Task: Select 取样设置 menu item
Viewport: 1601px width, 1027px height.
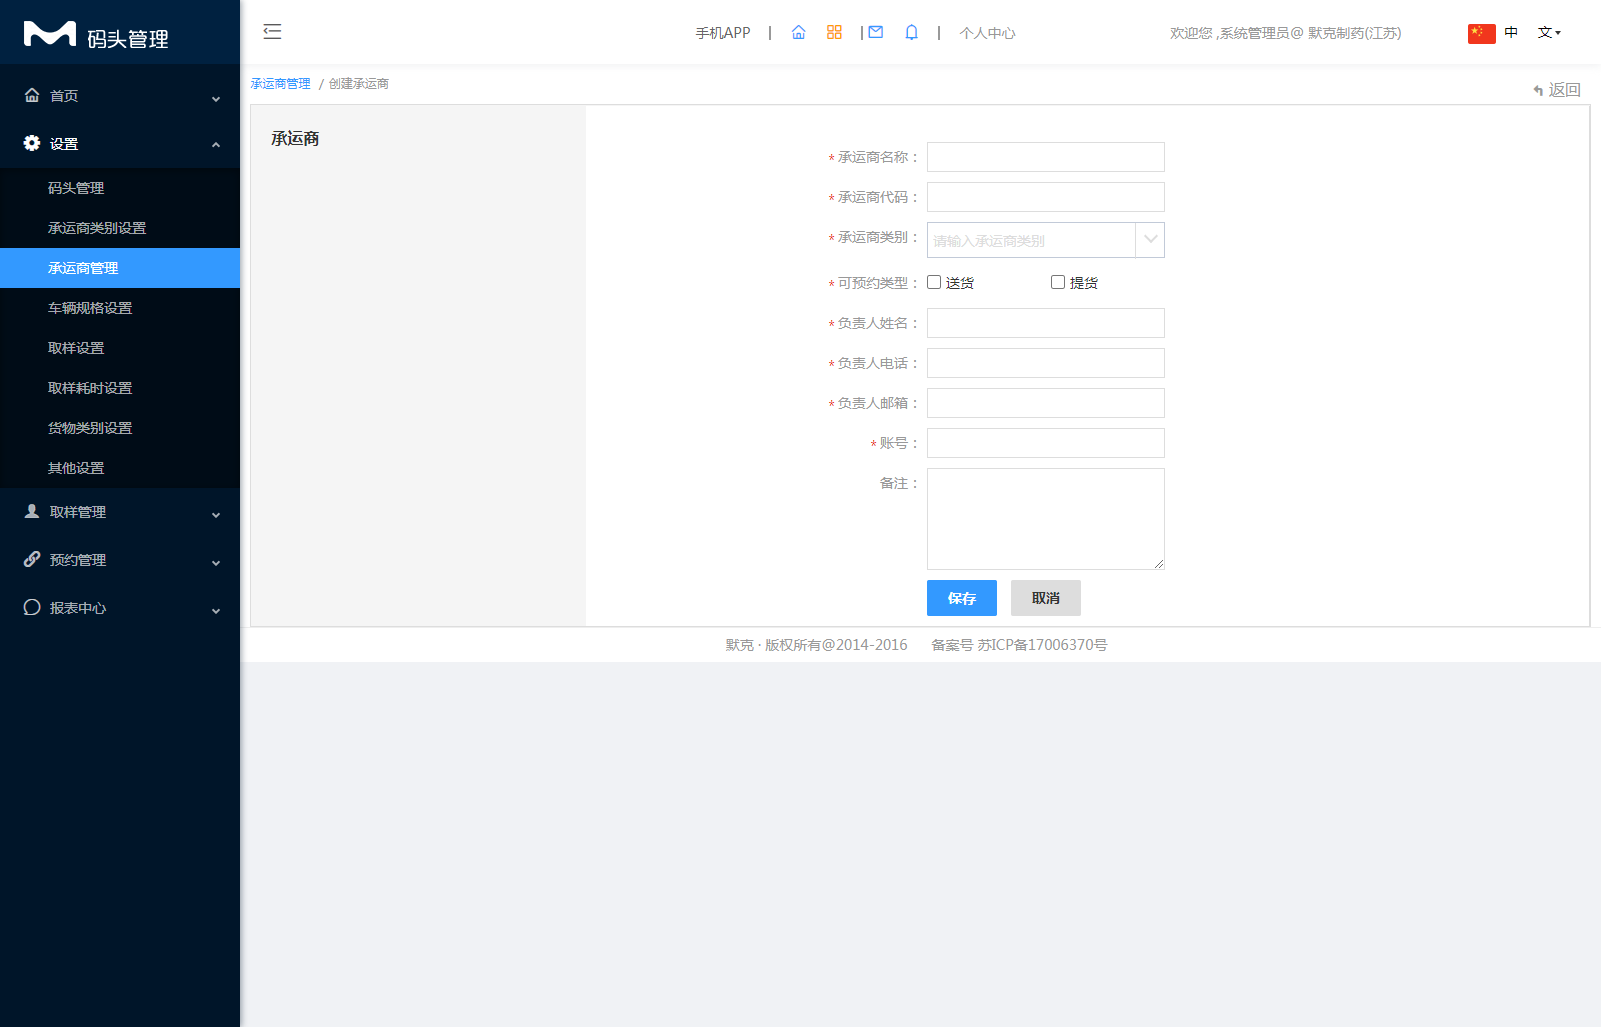Action: [x=120, y=348]
